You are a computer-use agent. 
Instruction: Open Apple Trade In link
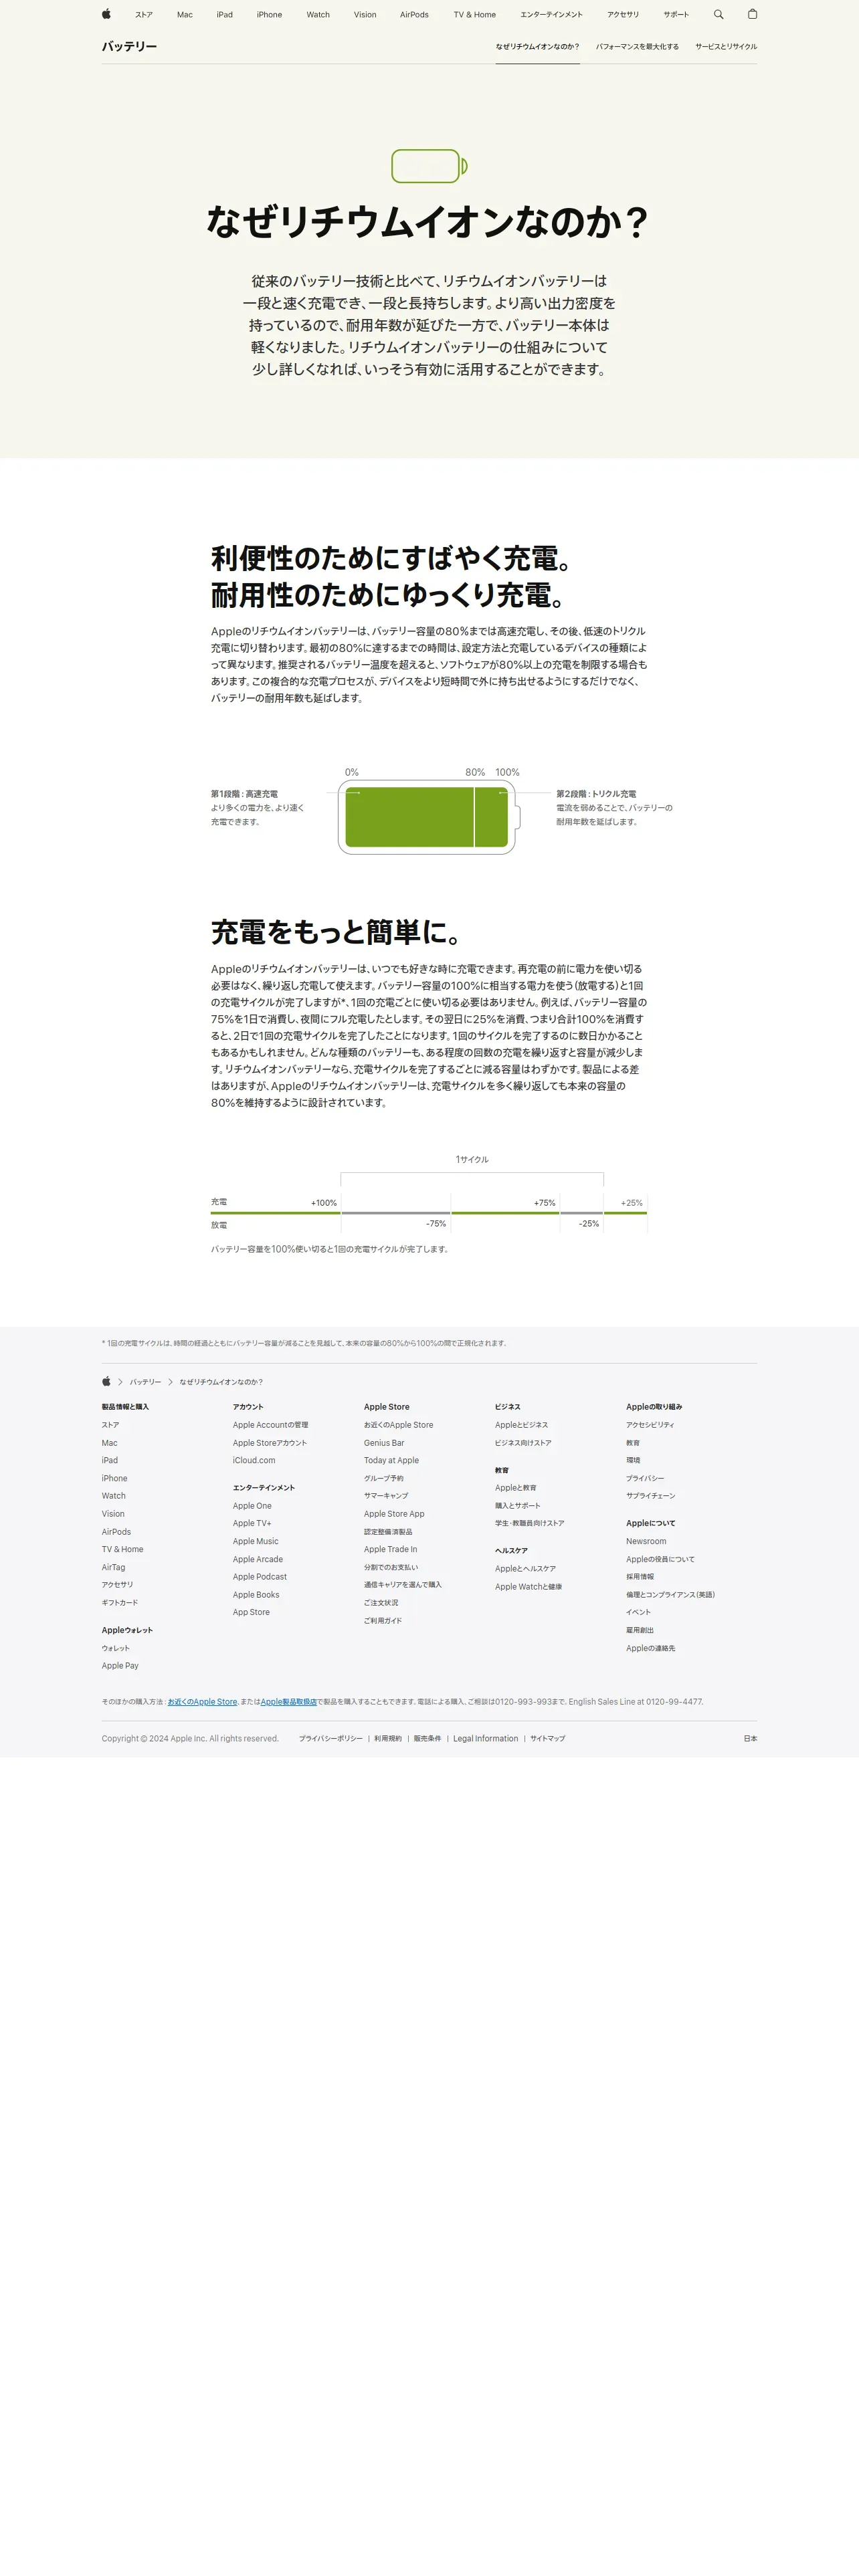pyautogui.click(x=390, y=1549)
